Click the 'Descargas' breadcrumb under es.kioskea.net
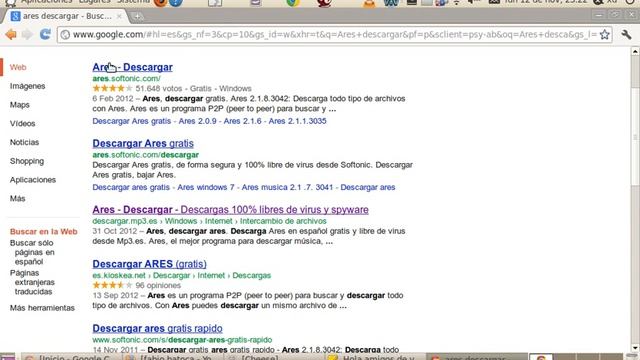 coord(251,275)
